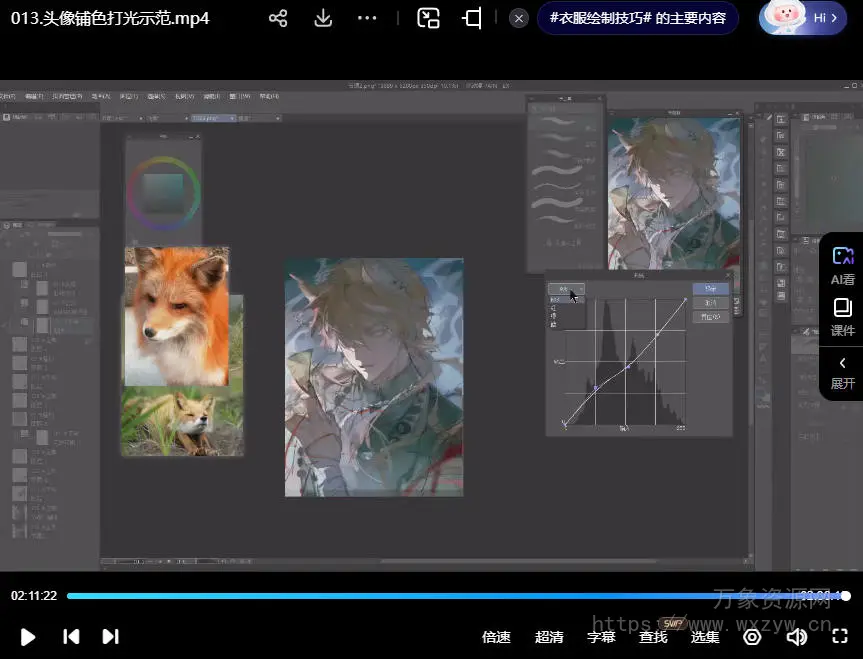Open the AI看 assistant panel
The height and width of the screenshot is (659, 863).
coord(842,266)
